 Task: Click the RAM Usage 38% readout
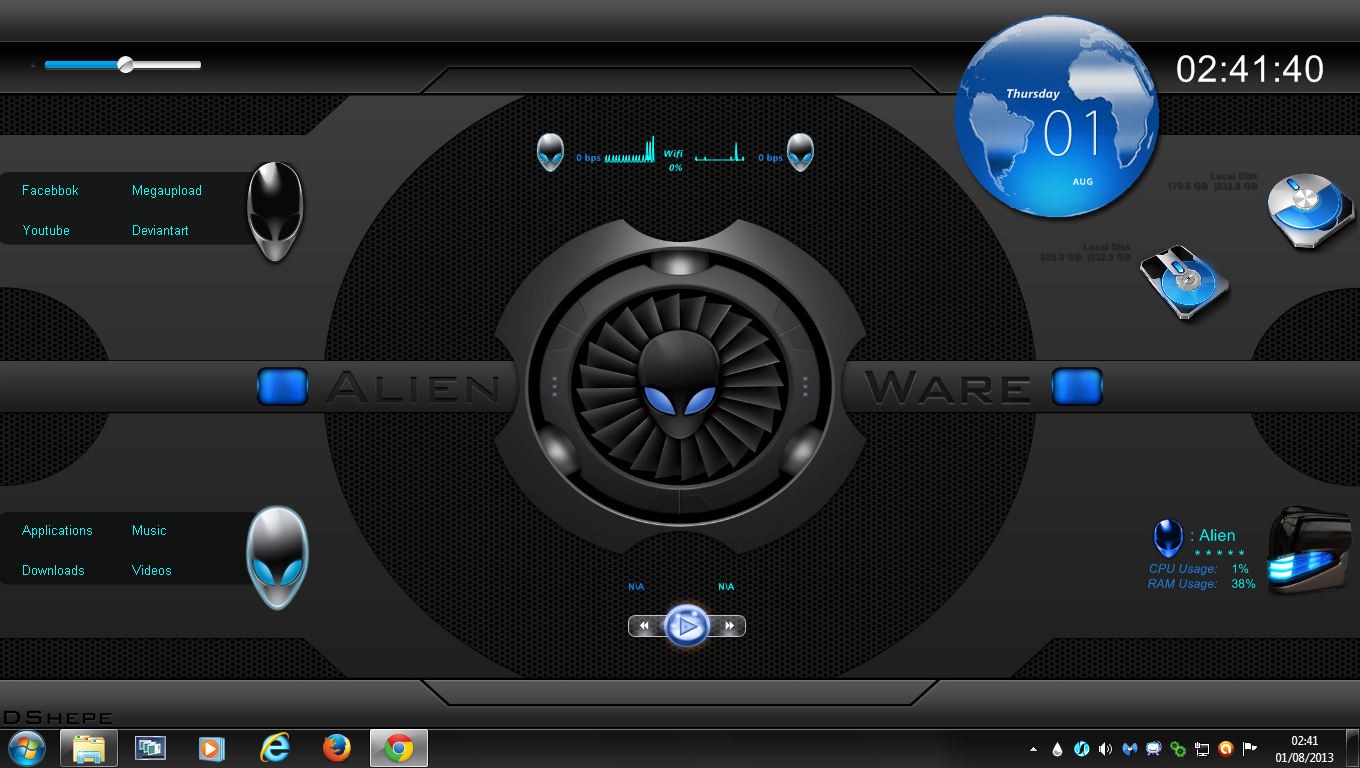(1201, 584)
